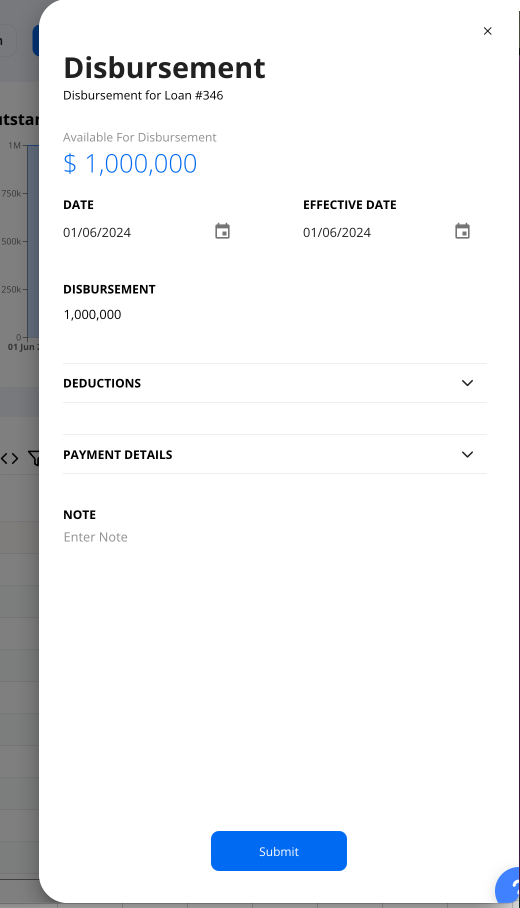Click the partially hidden blue button behind panel
The width and height of the screenshot is (520, 908).
click(x=35, y=41)
